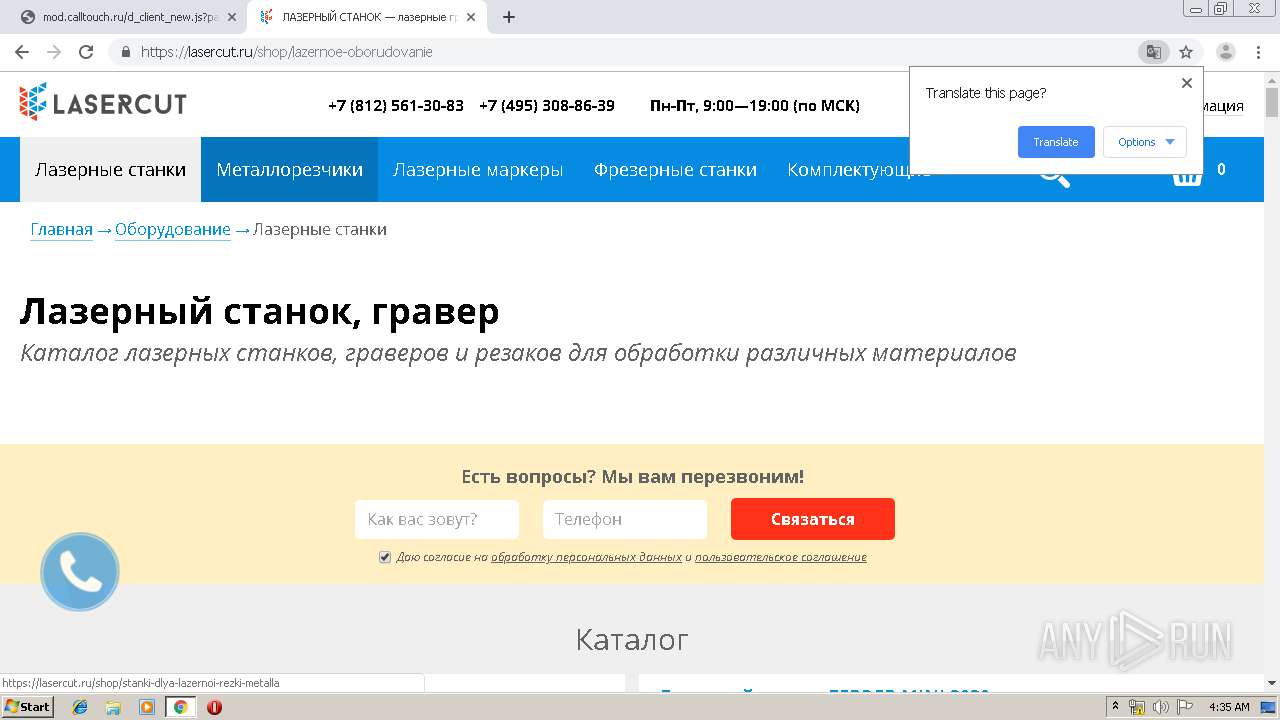
Task: View site info via the padlock icon
Action: pos(126,52)
